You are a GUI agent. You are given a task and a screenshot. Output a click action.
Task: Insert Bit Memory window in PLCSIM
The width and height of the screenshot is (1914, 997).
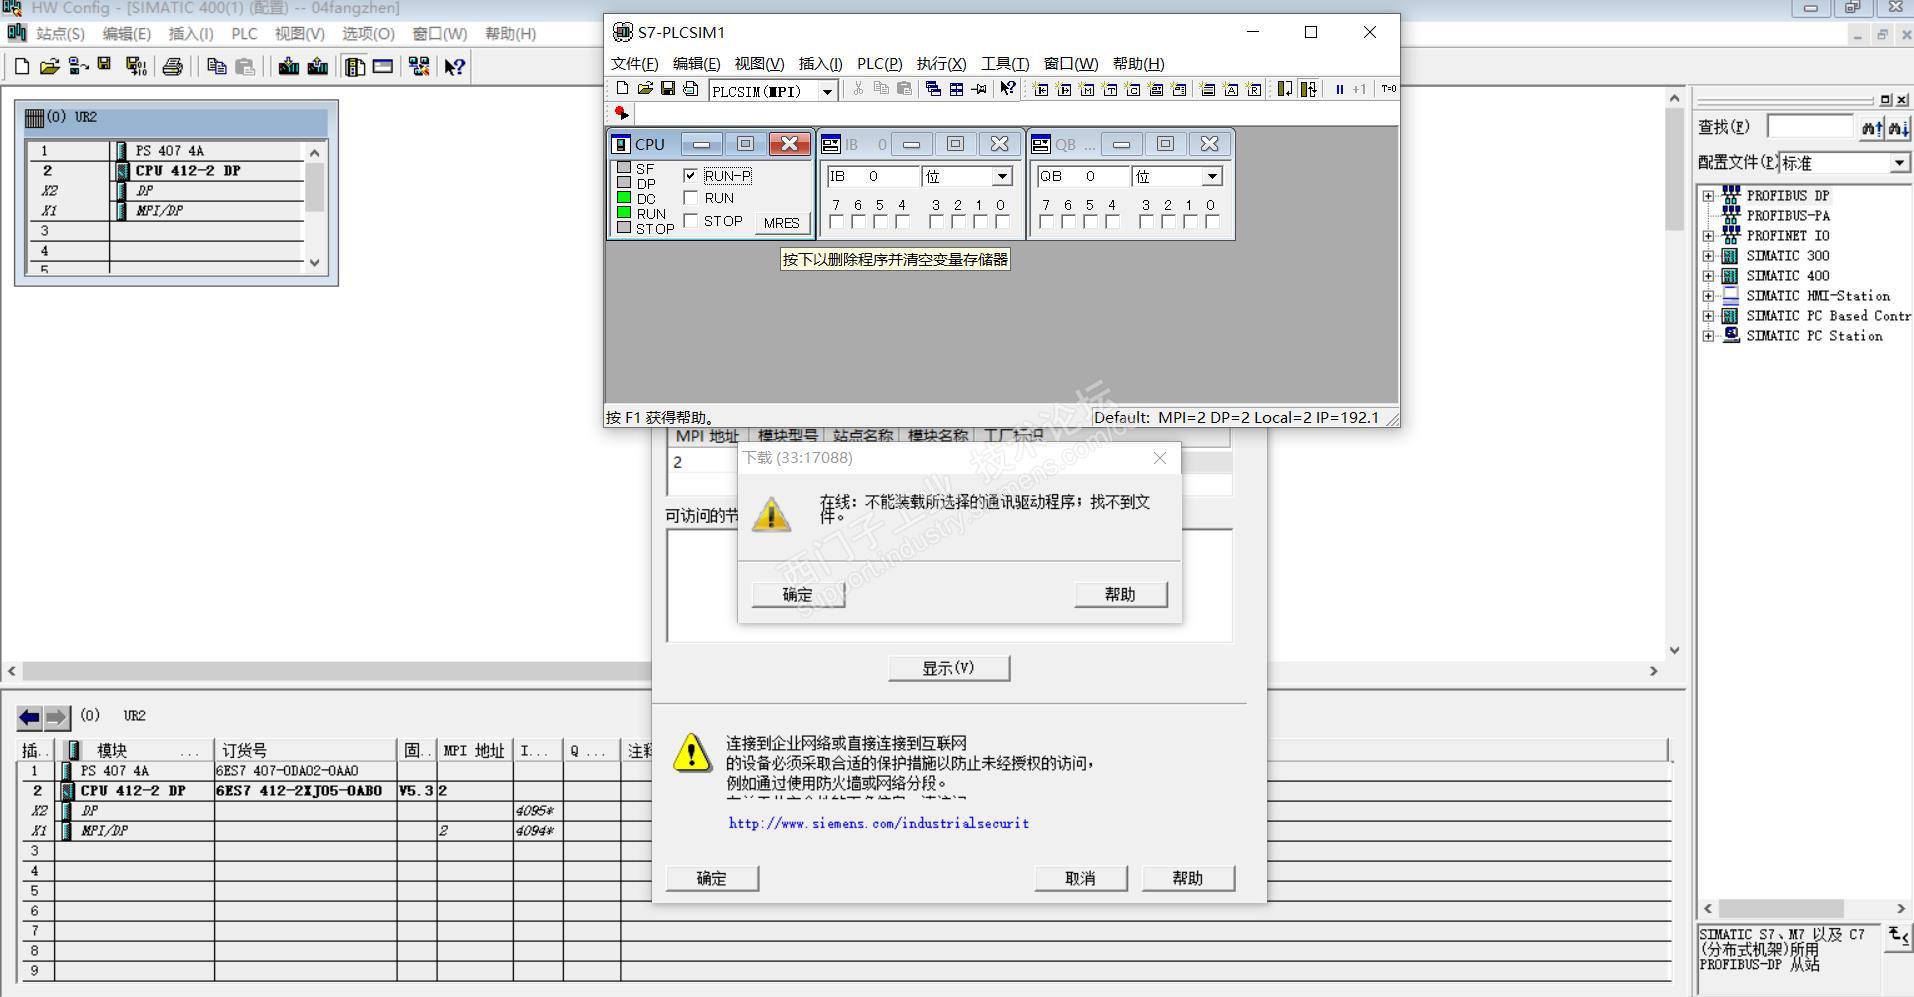coord(1087,89)
